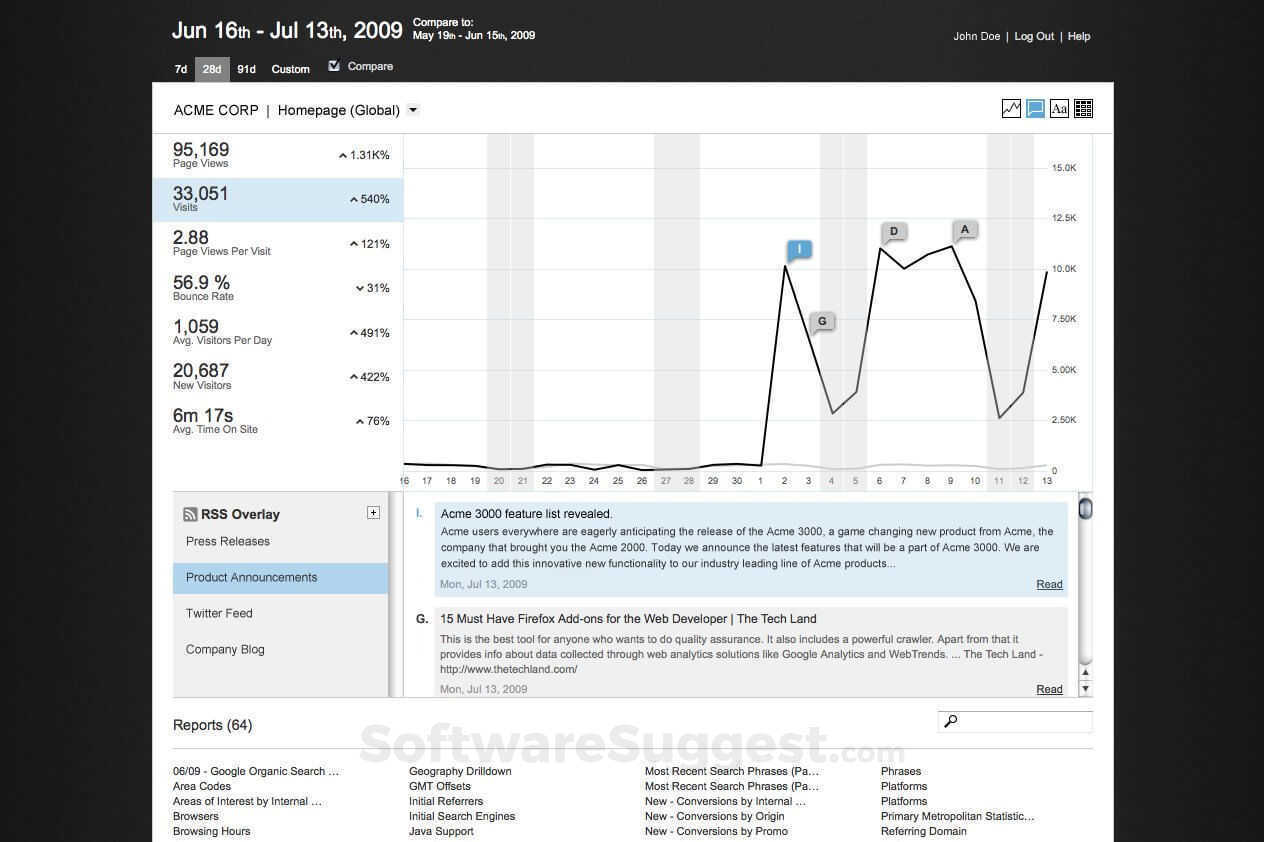The width and height of the screenshot is (1264, 842).
Task: Switch to the text view using Aa icon
Action: click(x=1059, y=108)
